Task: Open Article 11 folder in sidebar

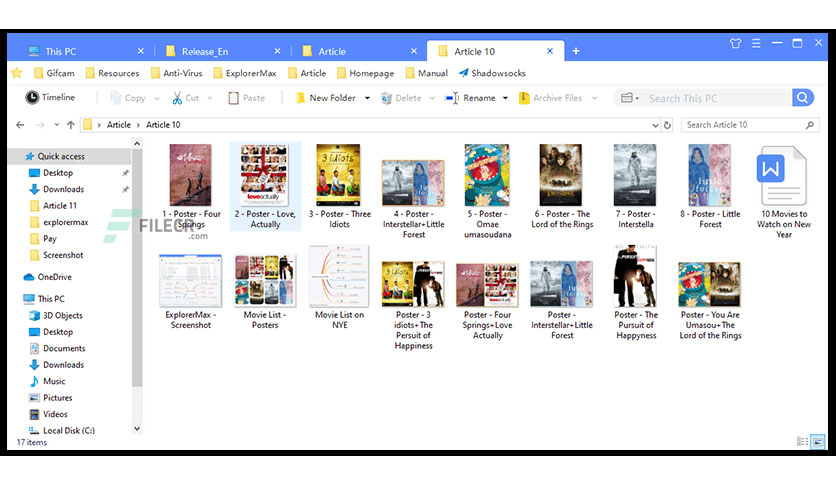Action: (60, 206)
